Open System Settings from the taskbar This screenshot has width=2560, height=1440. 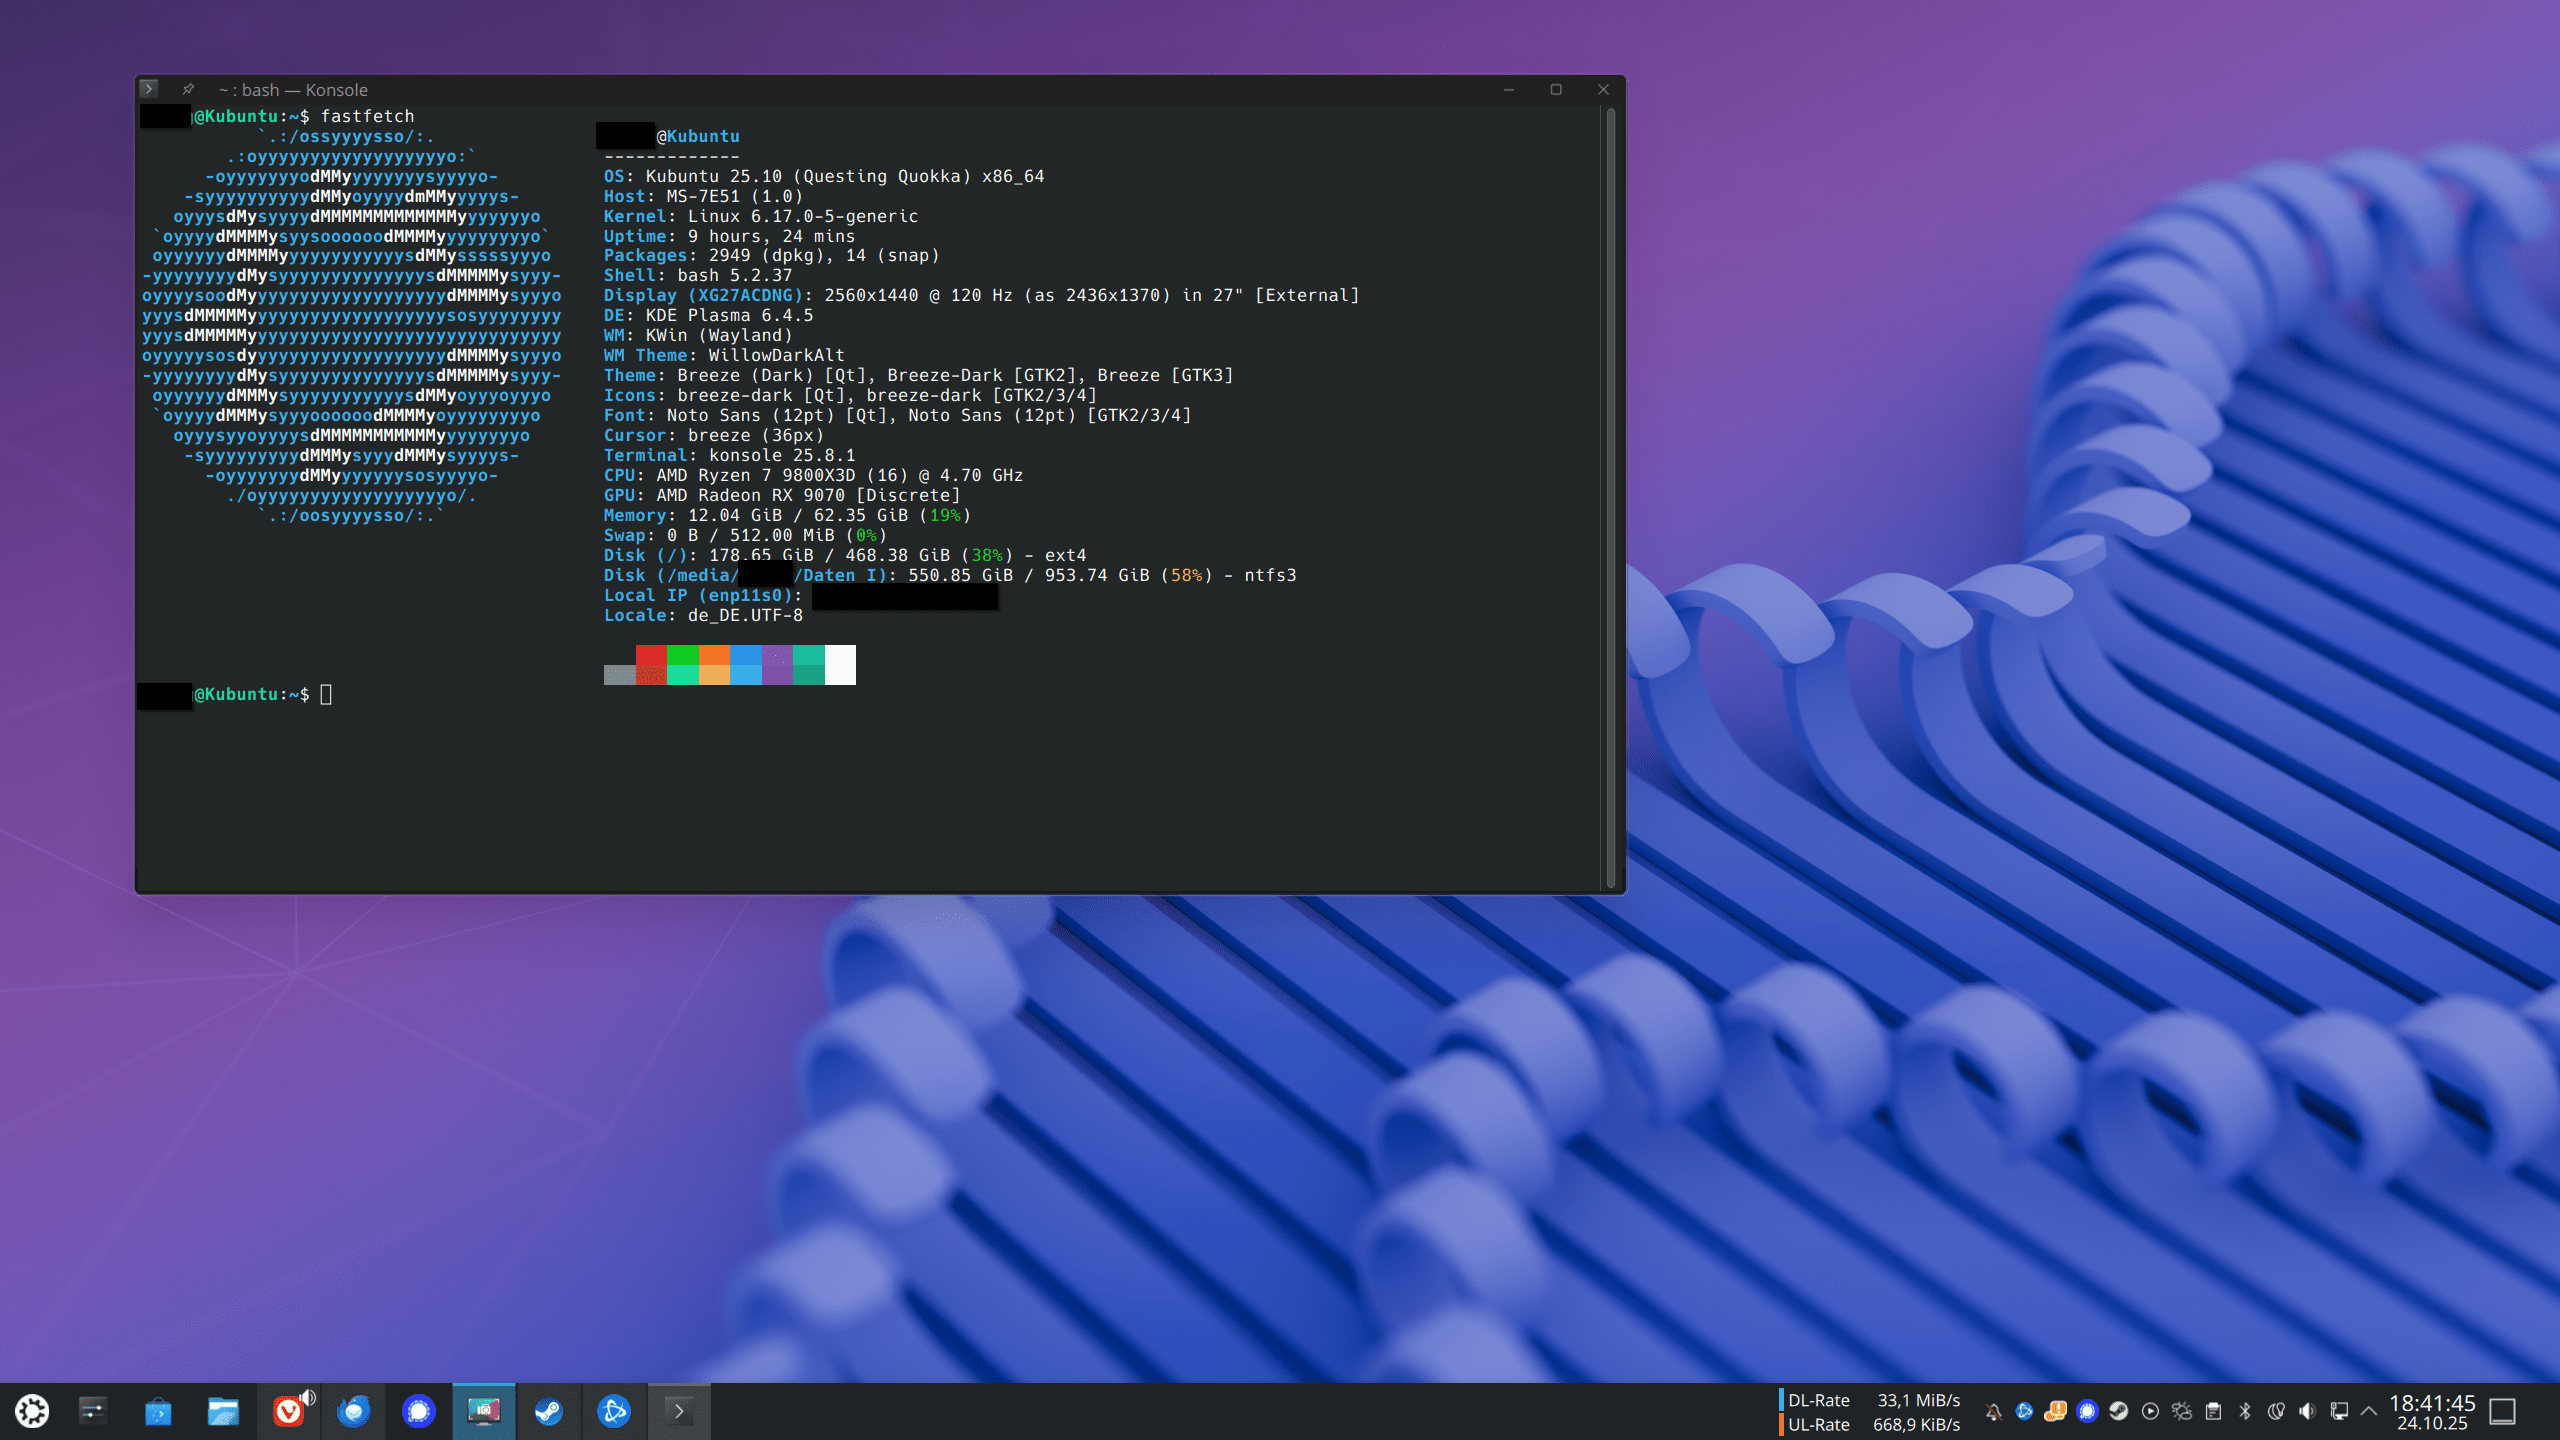pyautogui.click(x=93, y=1411)
